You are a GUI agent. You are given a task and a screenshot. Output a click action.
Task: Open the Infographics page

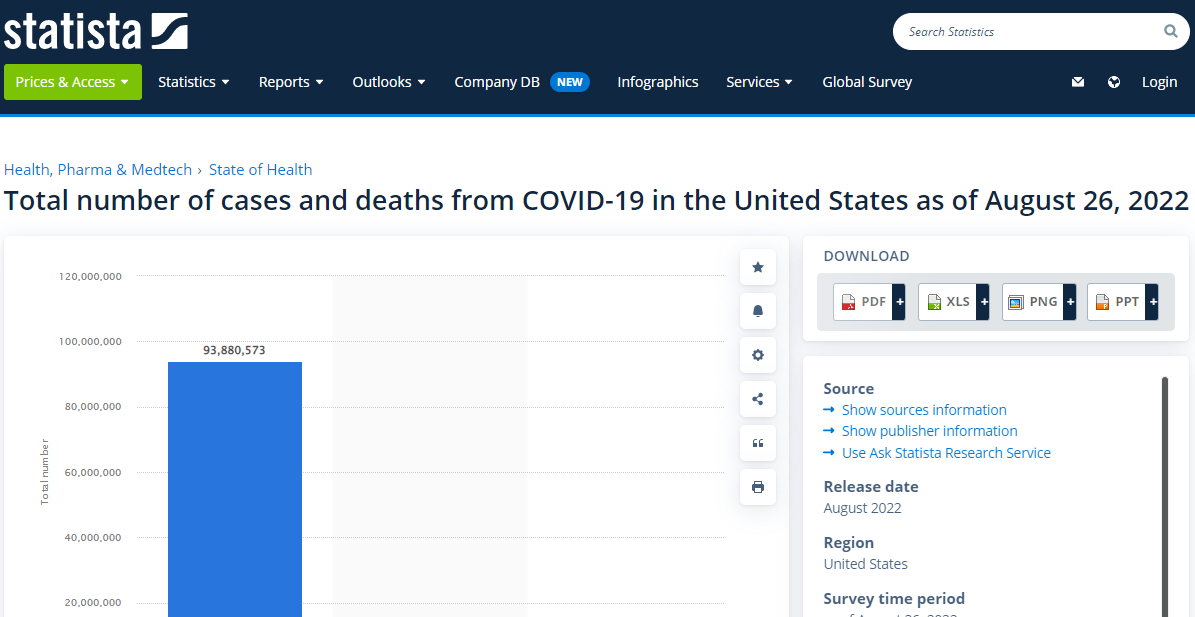click(657, 82)
